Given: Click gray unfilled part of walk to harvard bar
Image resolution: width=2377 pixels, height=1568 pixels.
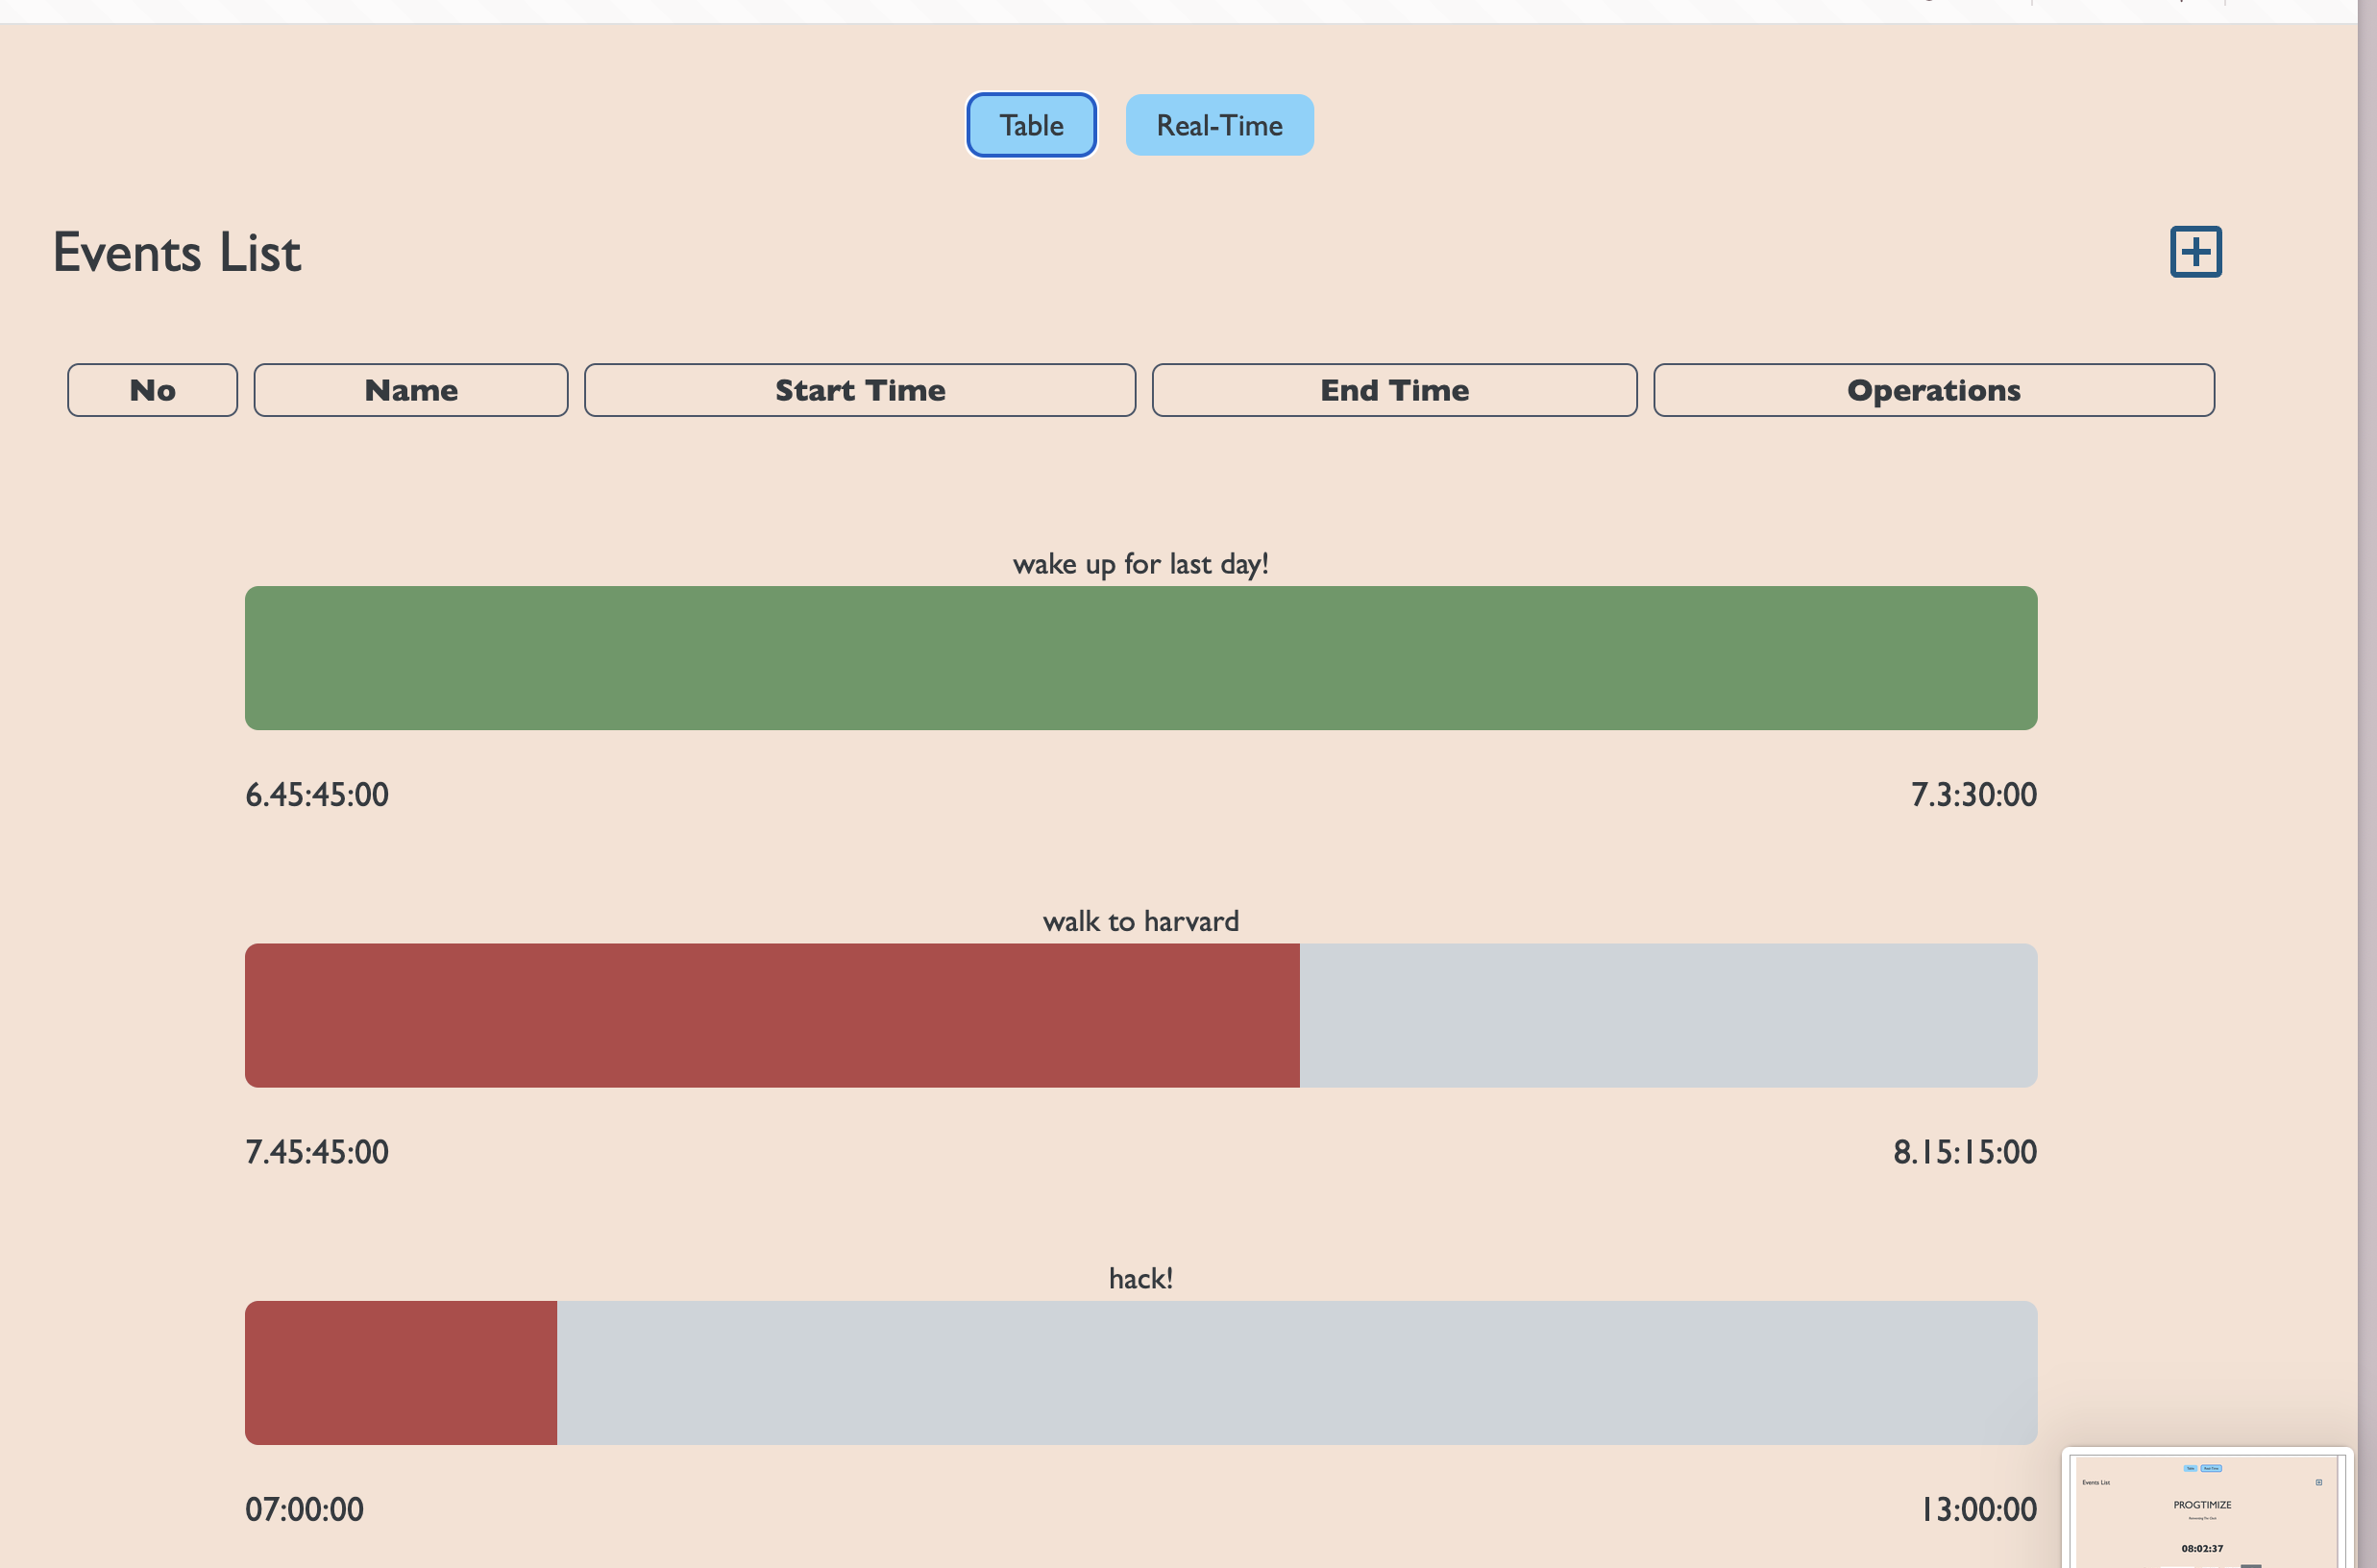Looking at the screenshot, I should click(1667, 1015).
